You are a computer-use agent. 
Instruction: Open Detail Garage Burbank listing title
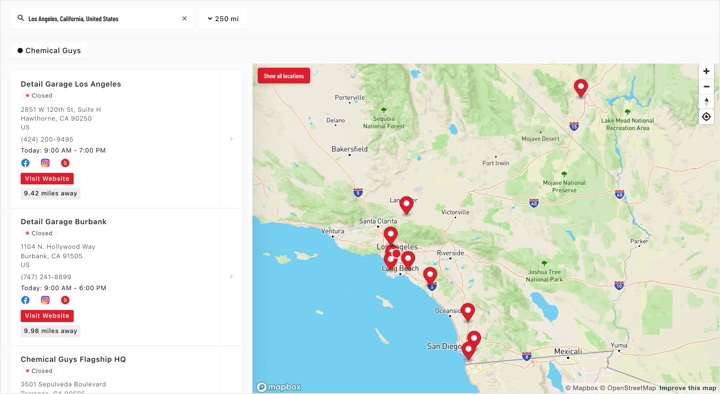(63, 221)
